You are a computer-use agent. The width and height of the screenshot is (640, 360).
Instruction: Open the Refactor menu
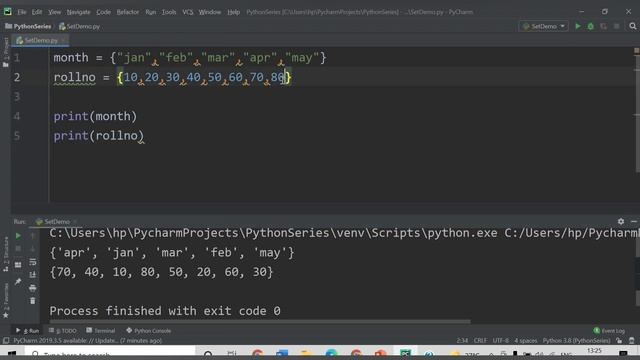128,12
